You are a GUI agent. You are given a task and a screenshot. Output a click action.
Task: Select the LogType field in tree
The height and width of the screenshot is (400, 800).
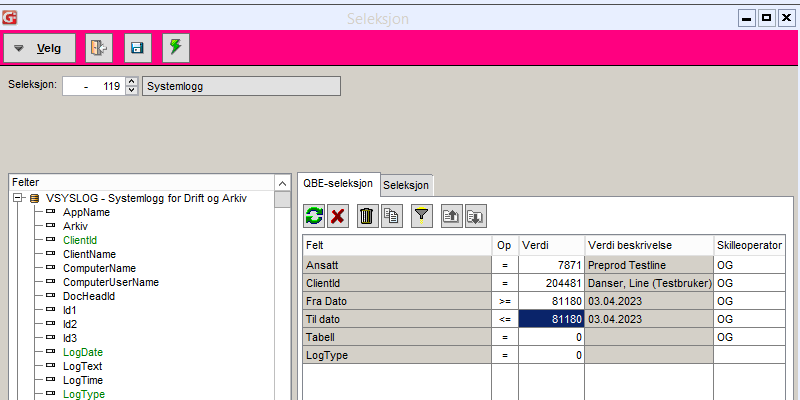pyautogui.click(x=84, y=394)
